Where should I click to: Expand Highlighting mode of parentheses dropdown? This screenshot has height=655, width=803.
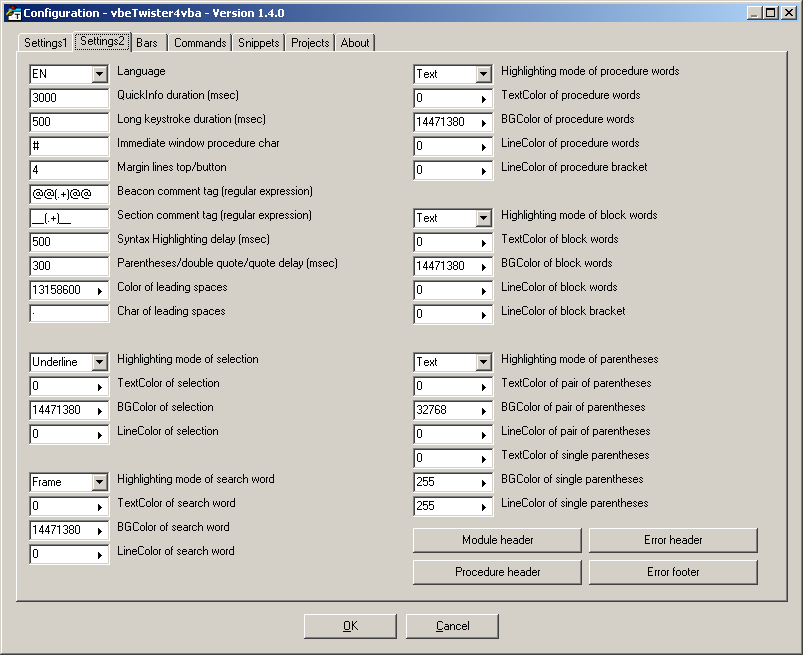(483, 362)
